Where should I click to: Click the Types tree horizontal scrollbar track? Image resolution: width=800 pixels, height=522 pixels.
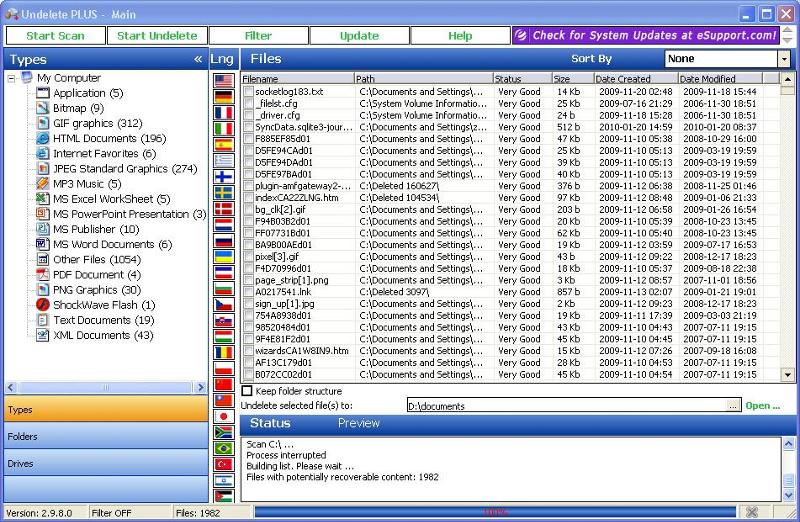pos(106,388)
